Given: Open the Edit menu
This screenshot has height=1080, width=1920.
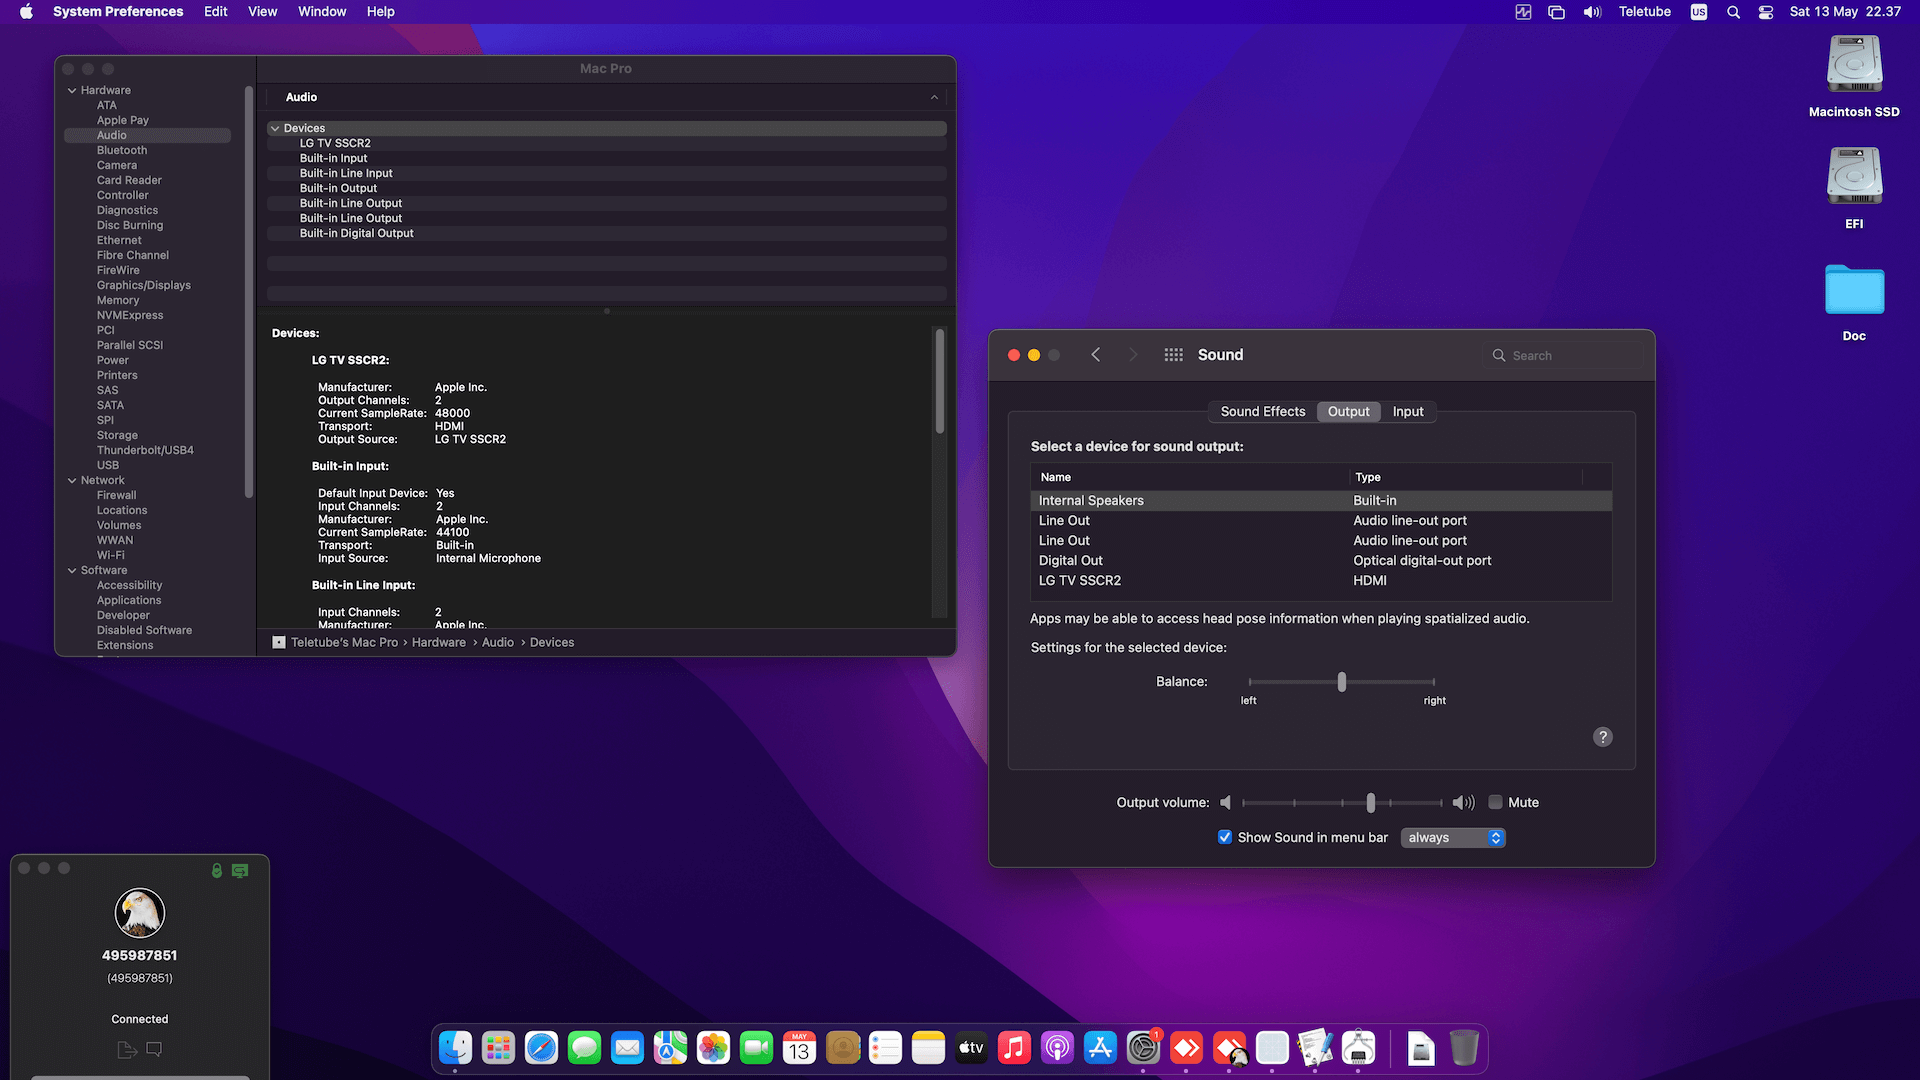Looking at the screenshot, I should pyautogui.click(x=216, y=12).
